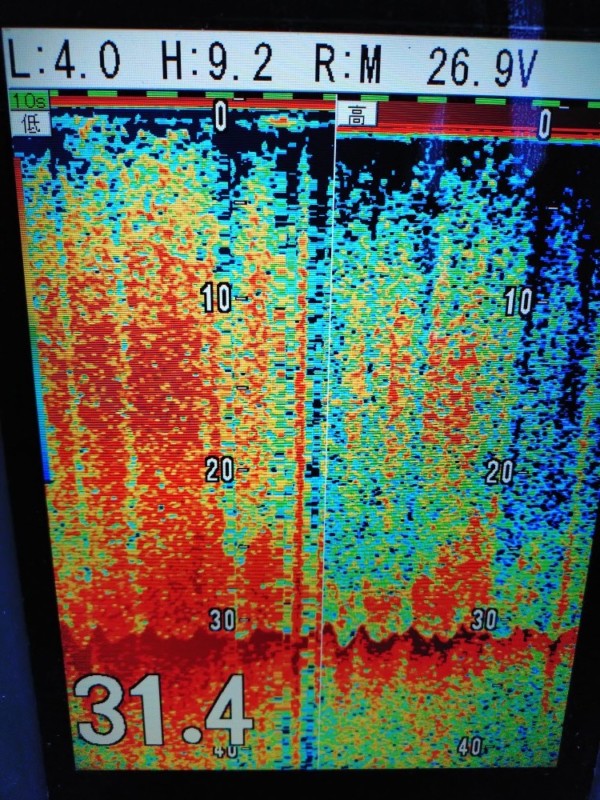The height and width of the screenshot is (800, 600).
Task: Click the large 31.4 depth reading
Action: tap(162, 709)
